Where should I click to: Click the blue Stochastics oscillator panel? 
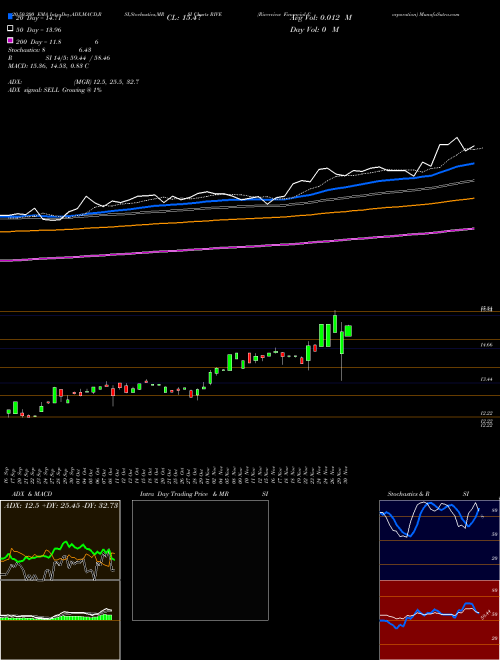coord(439,540)
